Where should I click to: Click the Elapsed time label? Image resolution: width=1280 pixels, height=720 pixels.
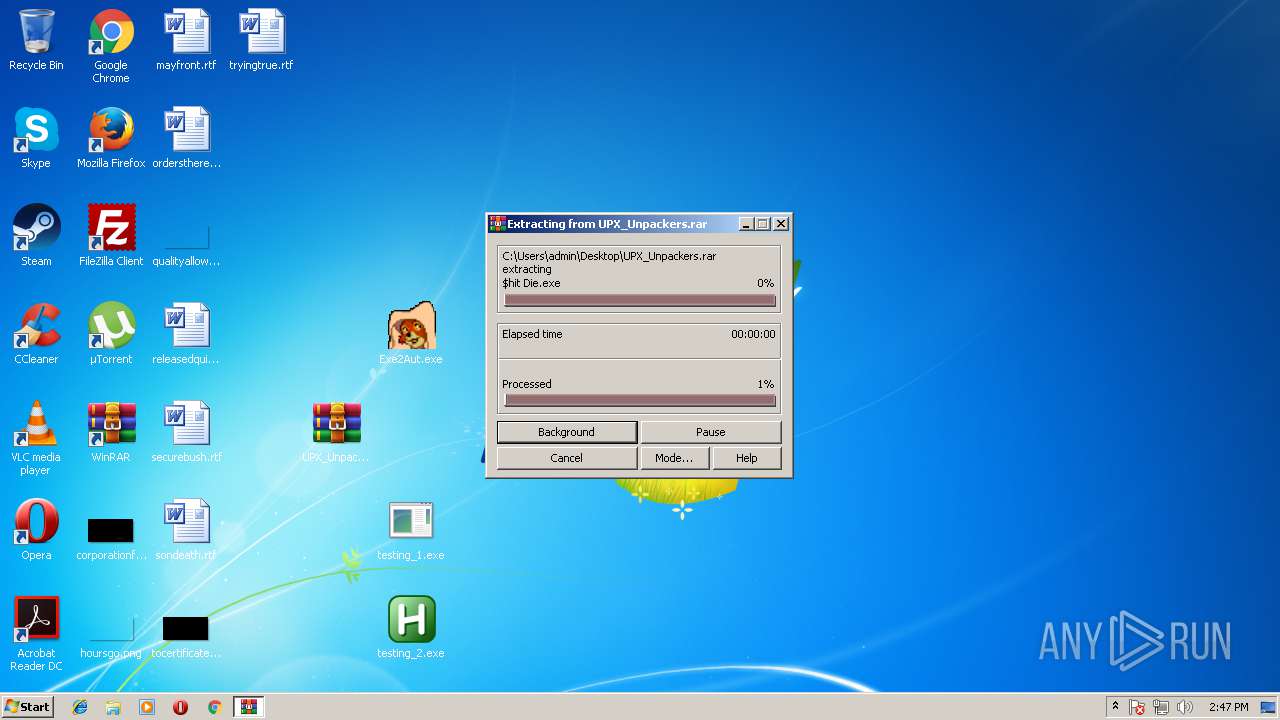(x=532, y=334)
